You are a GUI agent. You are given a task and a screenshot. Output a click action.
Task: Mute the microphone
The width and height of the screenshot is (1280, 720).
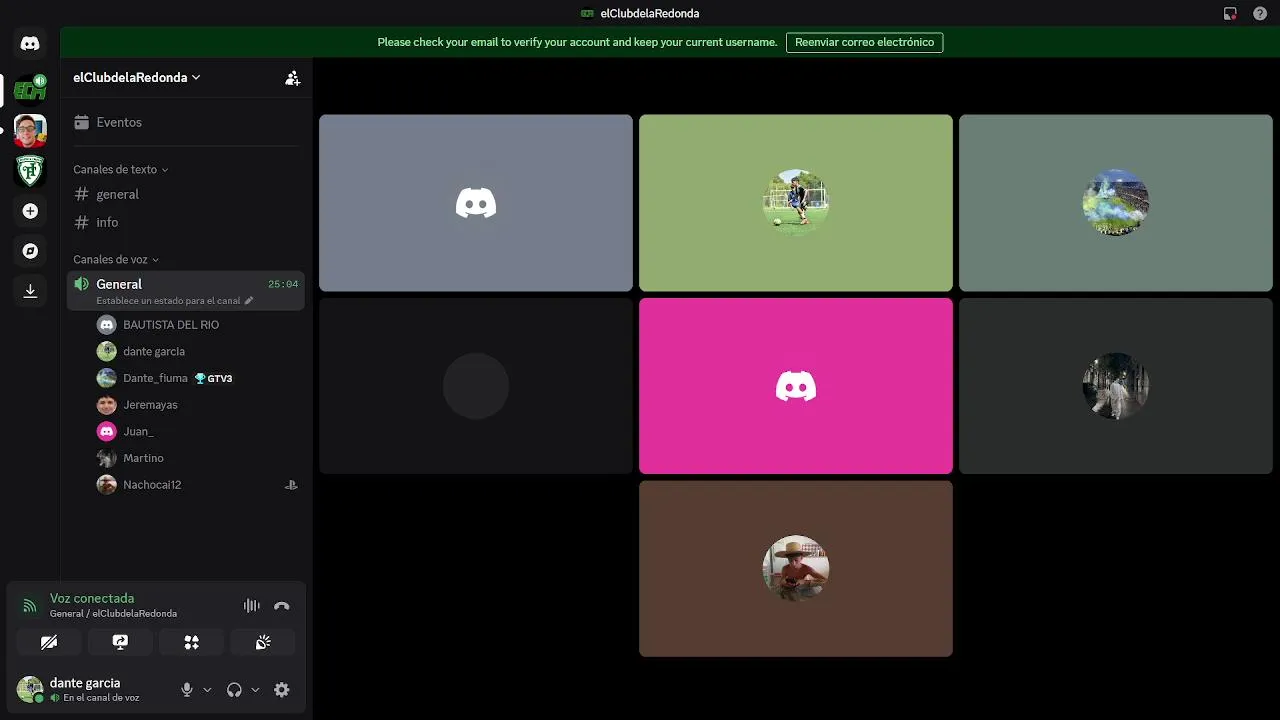coord(186,690)
